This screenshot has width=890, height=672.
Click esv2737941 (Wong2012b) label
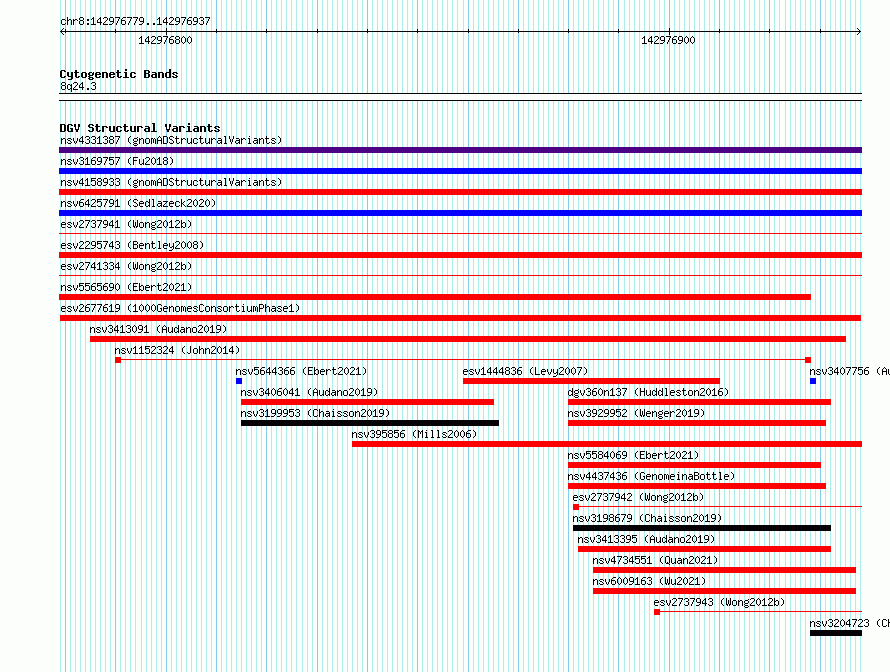pos(126,224)
